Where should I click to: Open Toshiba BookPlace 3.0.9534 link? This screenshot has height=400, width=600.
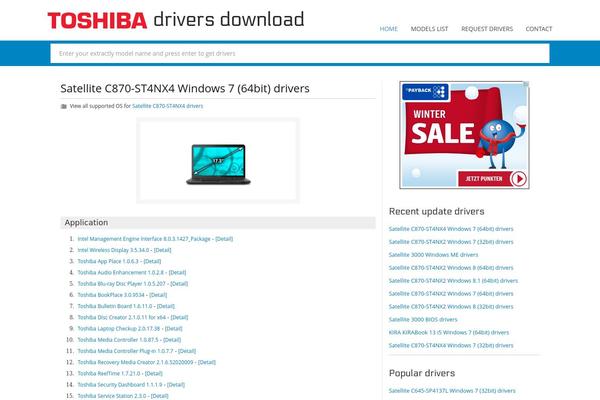[111, 295]
